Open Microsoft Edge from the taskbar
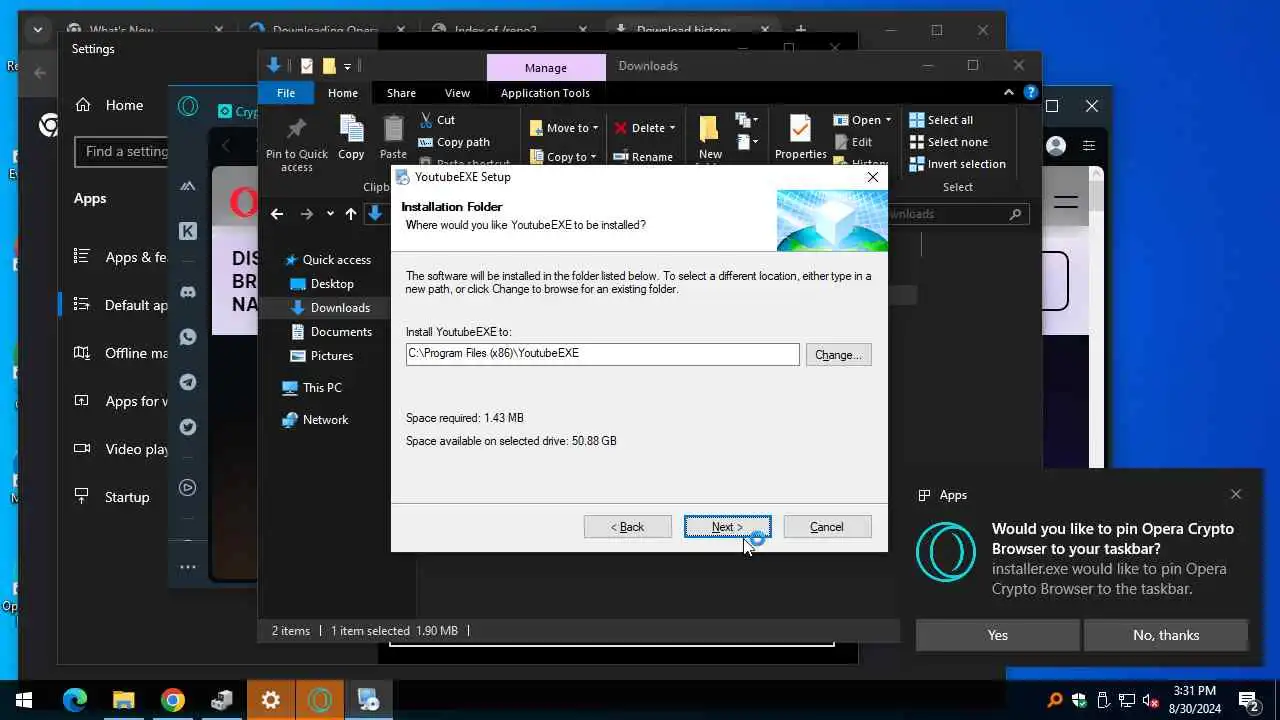The height and width of the screenshot is (720, 1280). 75,700
